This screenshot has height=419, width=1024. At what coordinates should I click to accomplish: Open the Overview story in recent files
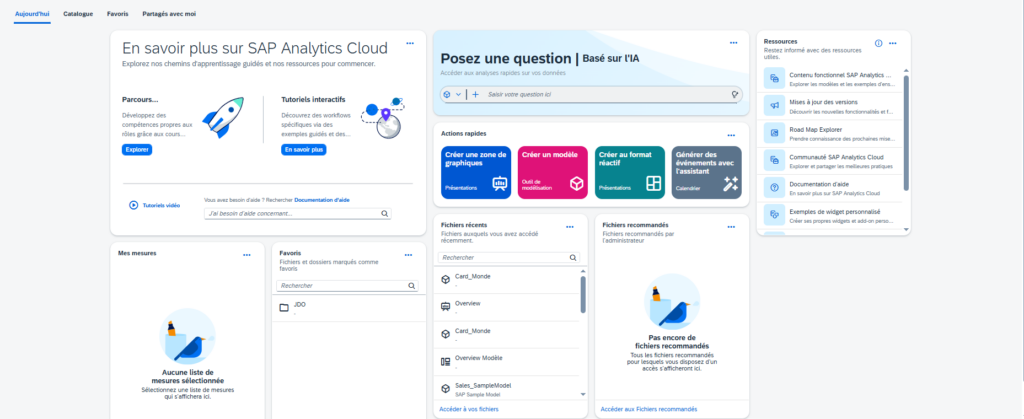(506, 307)
